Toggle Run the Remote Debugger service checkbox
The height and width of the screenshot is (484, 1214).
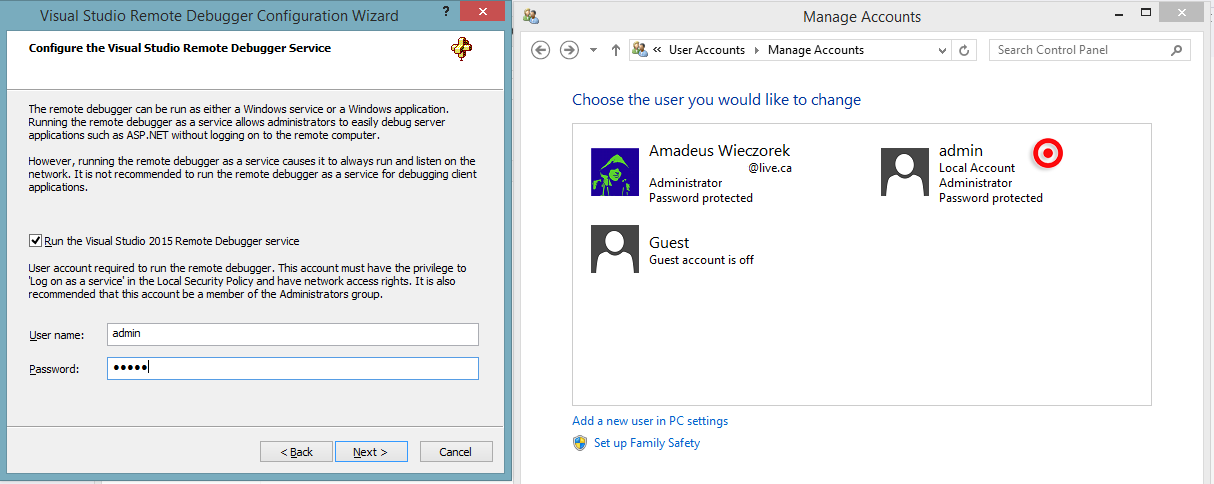pyautogui.click(x=36, y=240)
